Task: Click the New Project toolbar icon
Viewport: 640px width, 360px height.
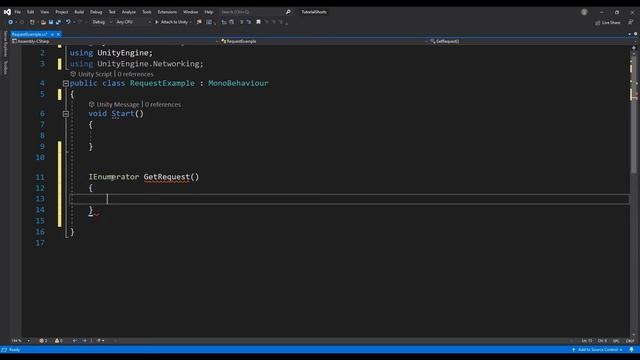Action: (32, 22)
